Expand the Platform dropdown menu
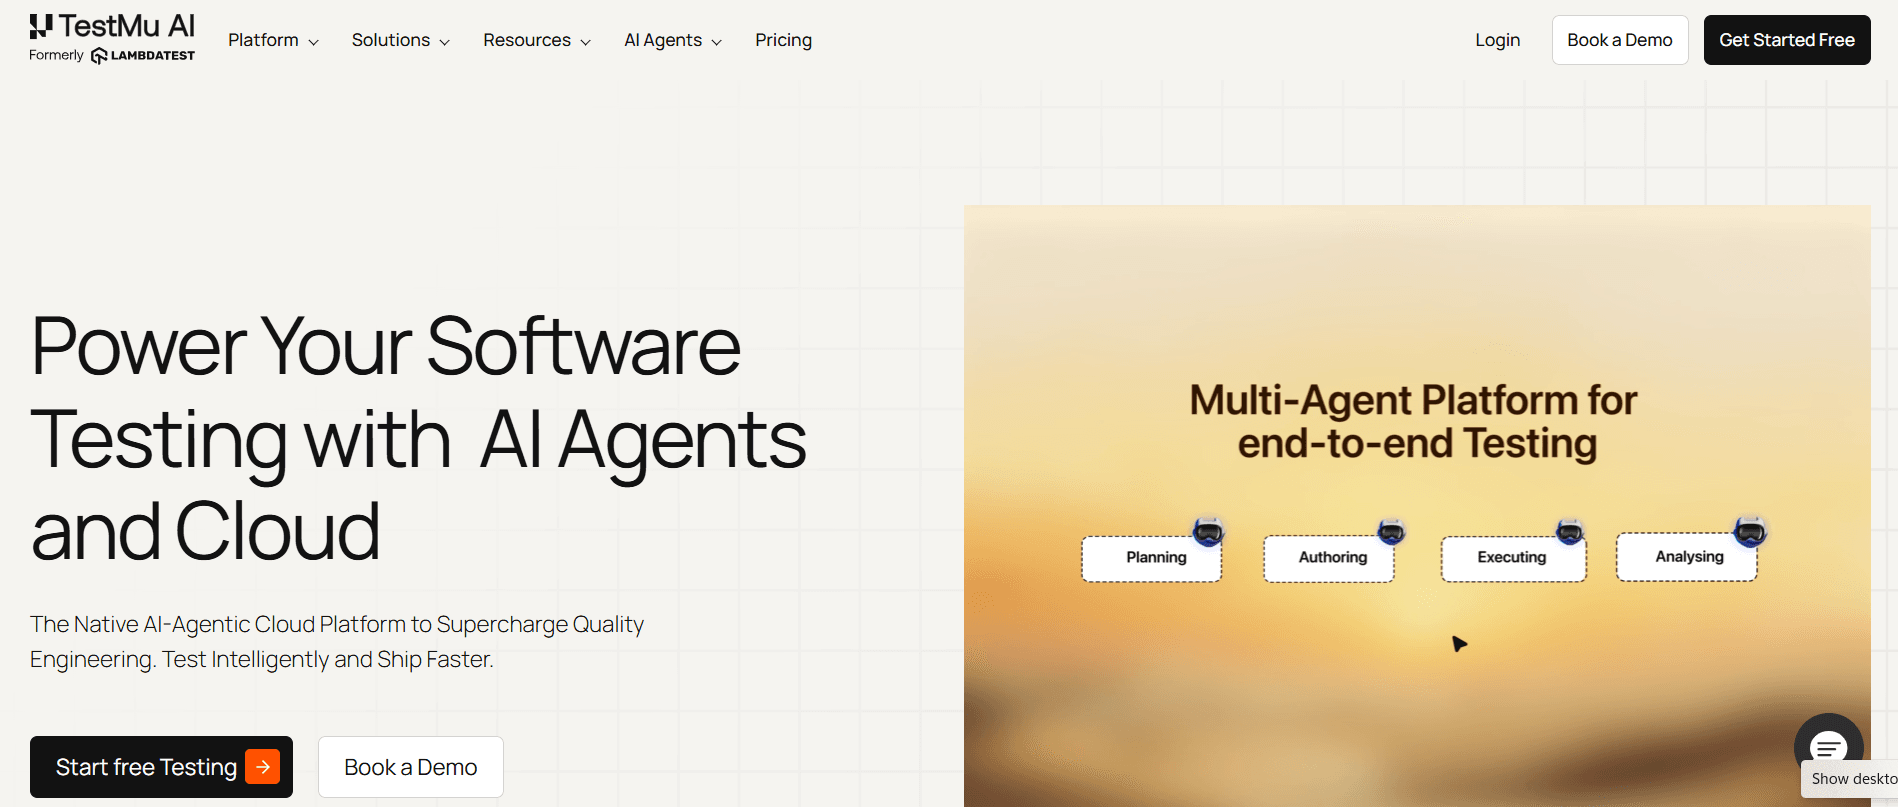The height and width of the screenshot is (807, 1898). 273,40
